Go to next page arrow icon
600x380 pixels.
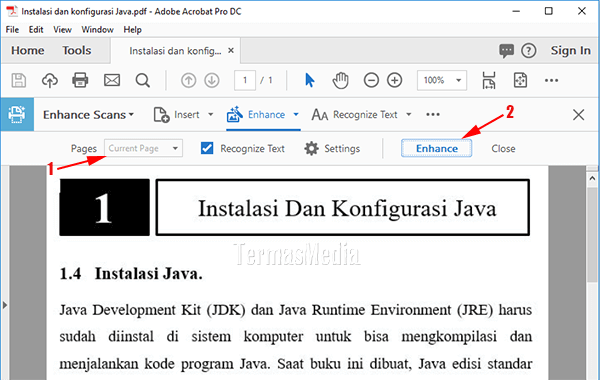[212, 80]
